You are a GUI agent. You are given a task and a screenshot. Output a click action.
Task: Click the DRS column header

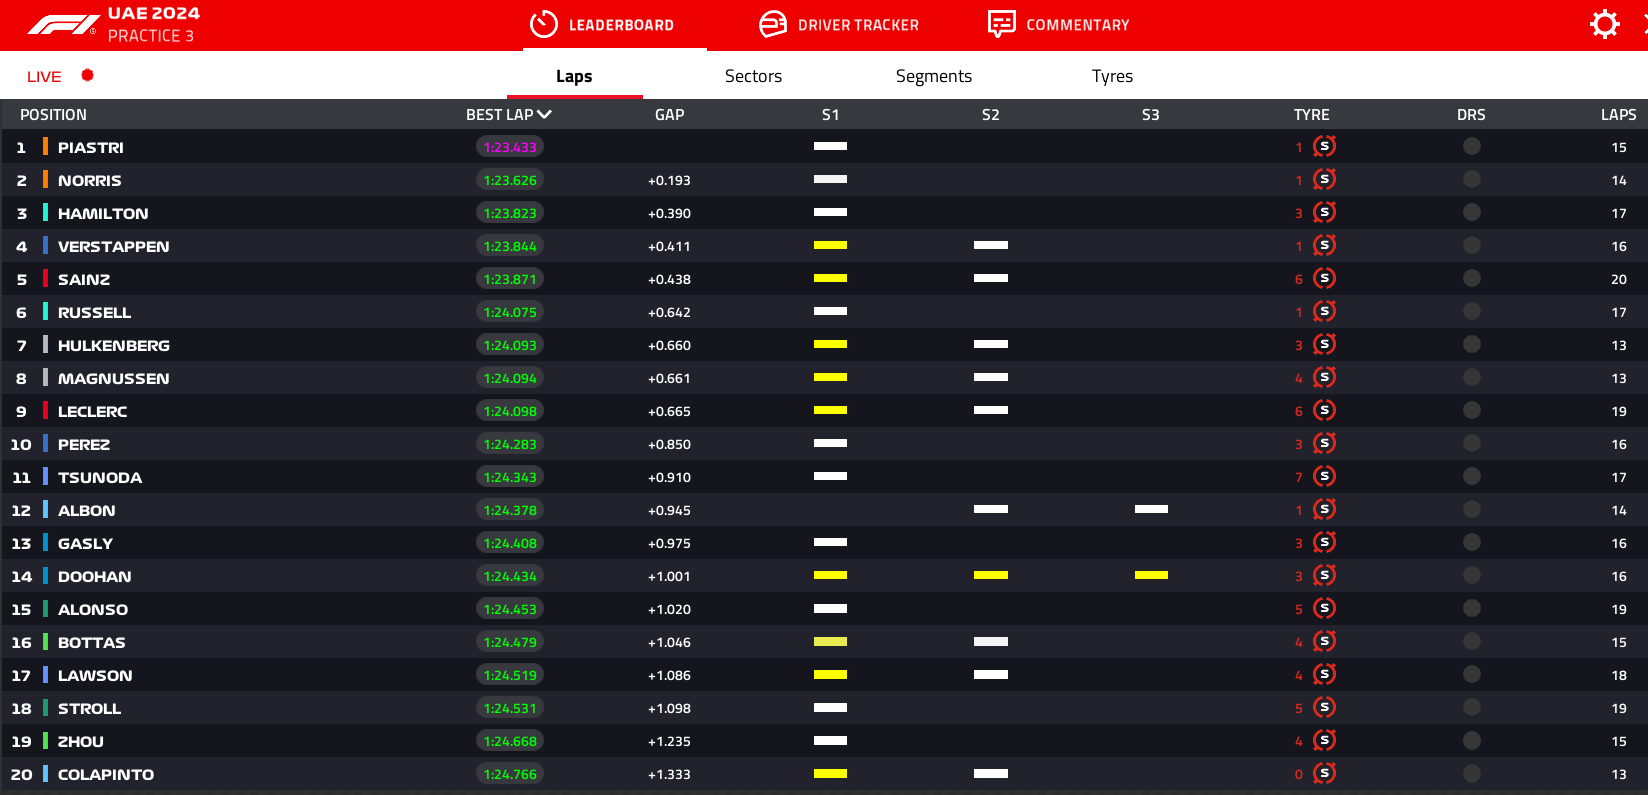coord(1471,114)
